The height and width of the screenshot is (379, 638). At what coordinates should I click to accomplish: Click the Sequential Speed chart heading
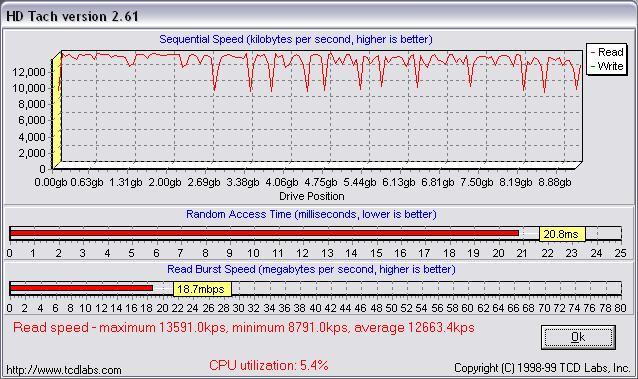coord(296,39)
